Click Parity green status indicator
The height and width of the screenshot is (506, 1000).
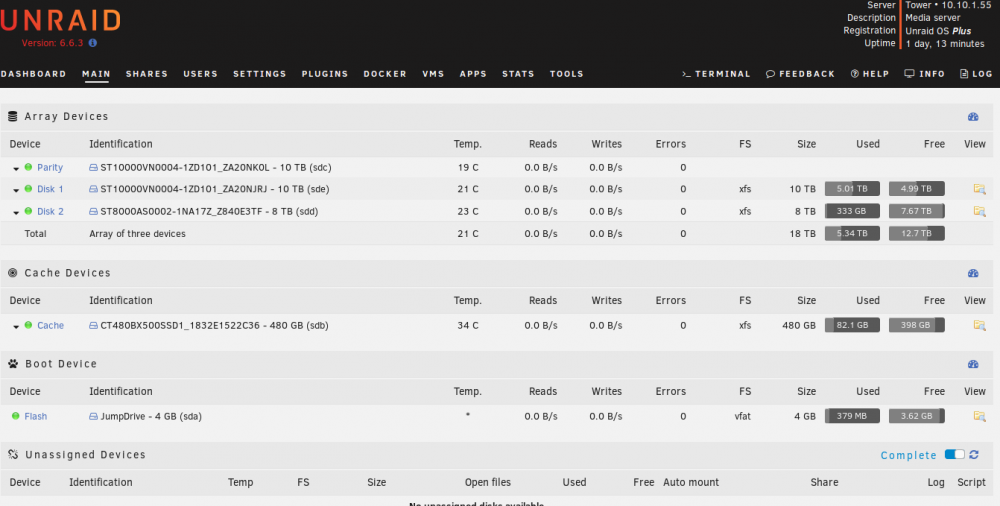[28, 167]
